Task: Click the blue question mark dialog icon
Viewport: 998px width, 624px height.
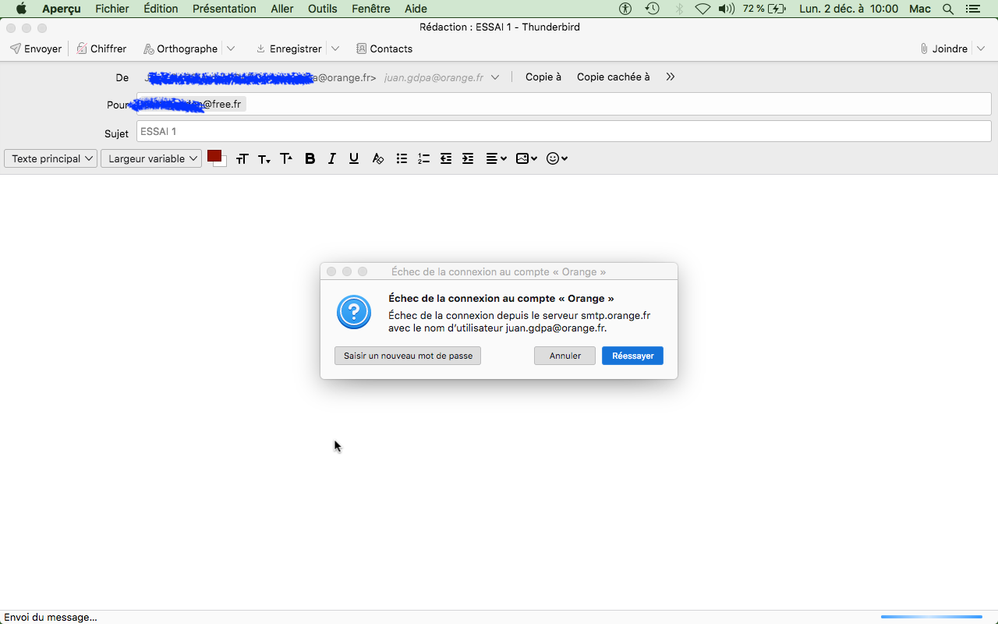Action: (x=354, y=312)
